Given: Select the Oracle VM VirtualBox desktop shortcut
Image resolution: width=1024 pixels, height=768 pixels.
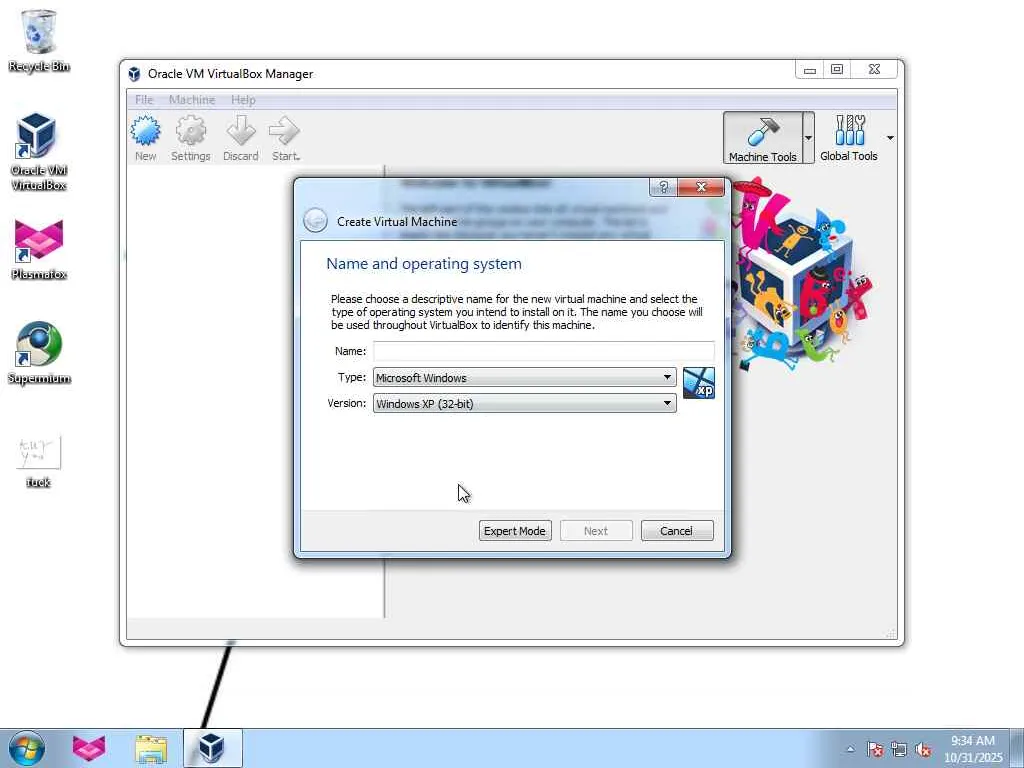Looking at the screenshot, I should 39,152.
